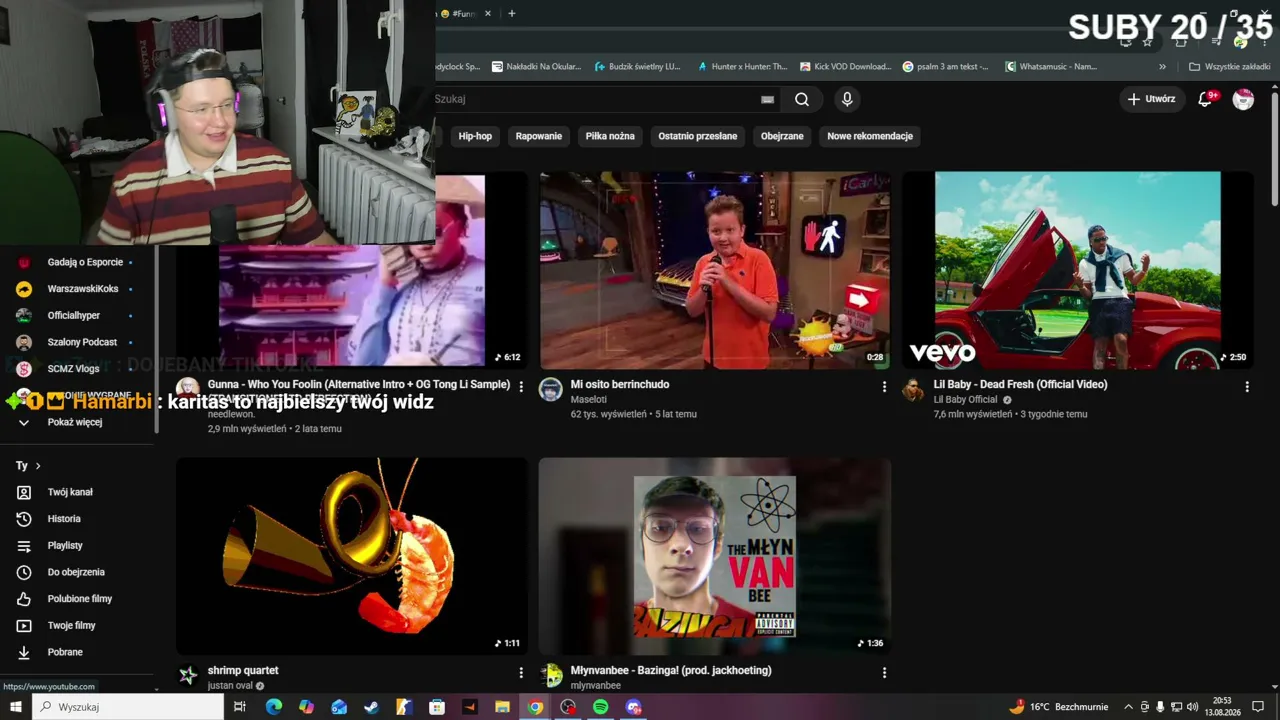Viewport: 1280px width, 720px height.
Task: Open the psalm 3 am tekst bookmark
Action: (946, 67)
